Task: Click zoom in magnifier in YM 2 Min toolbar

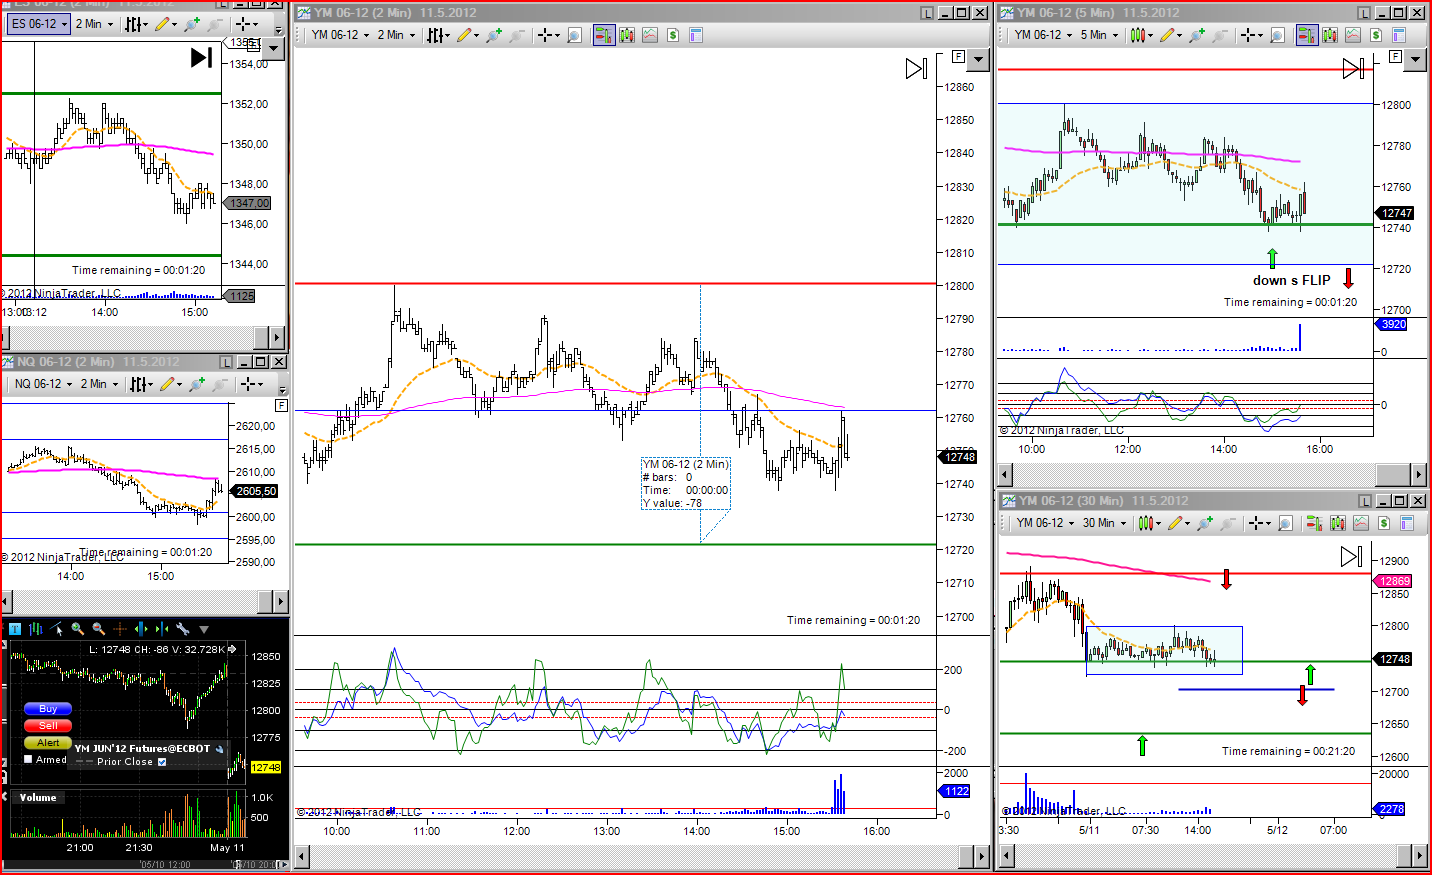Action: click(x=494, y=35)
